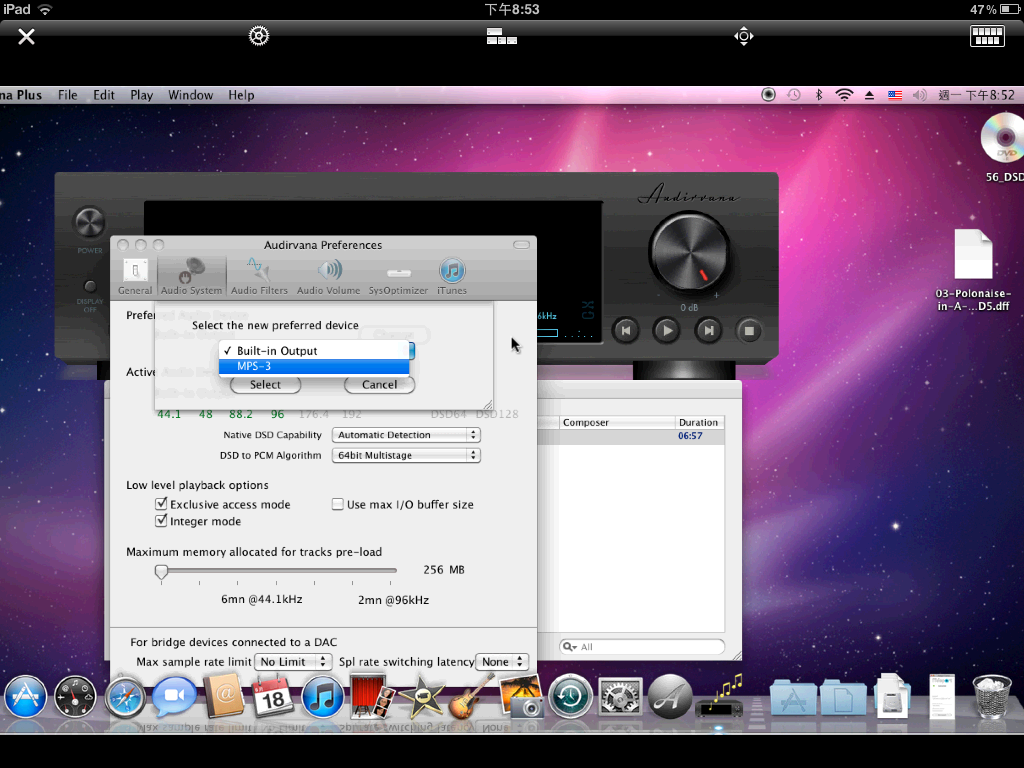
Task: Open the Window menu
Action: tap(191, 95)
